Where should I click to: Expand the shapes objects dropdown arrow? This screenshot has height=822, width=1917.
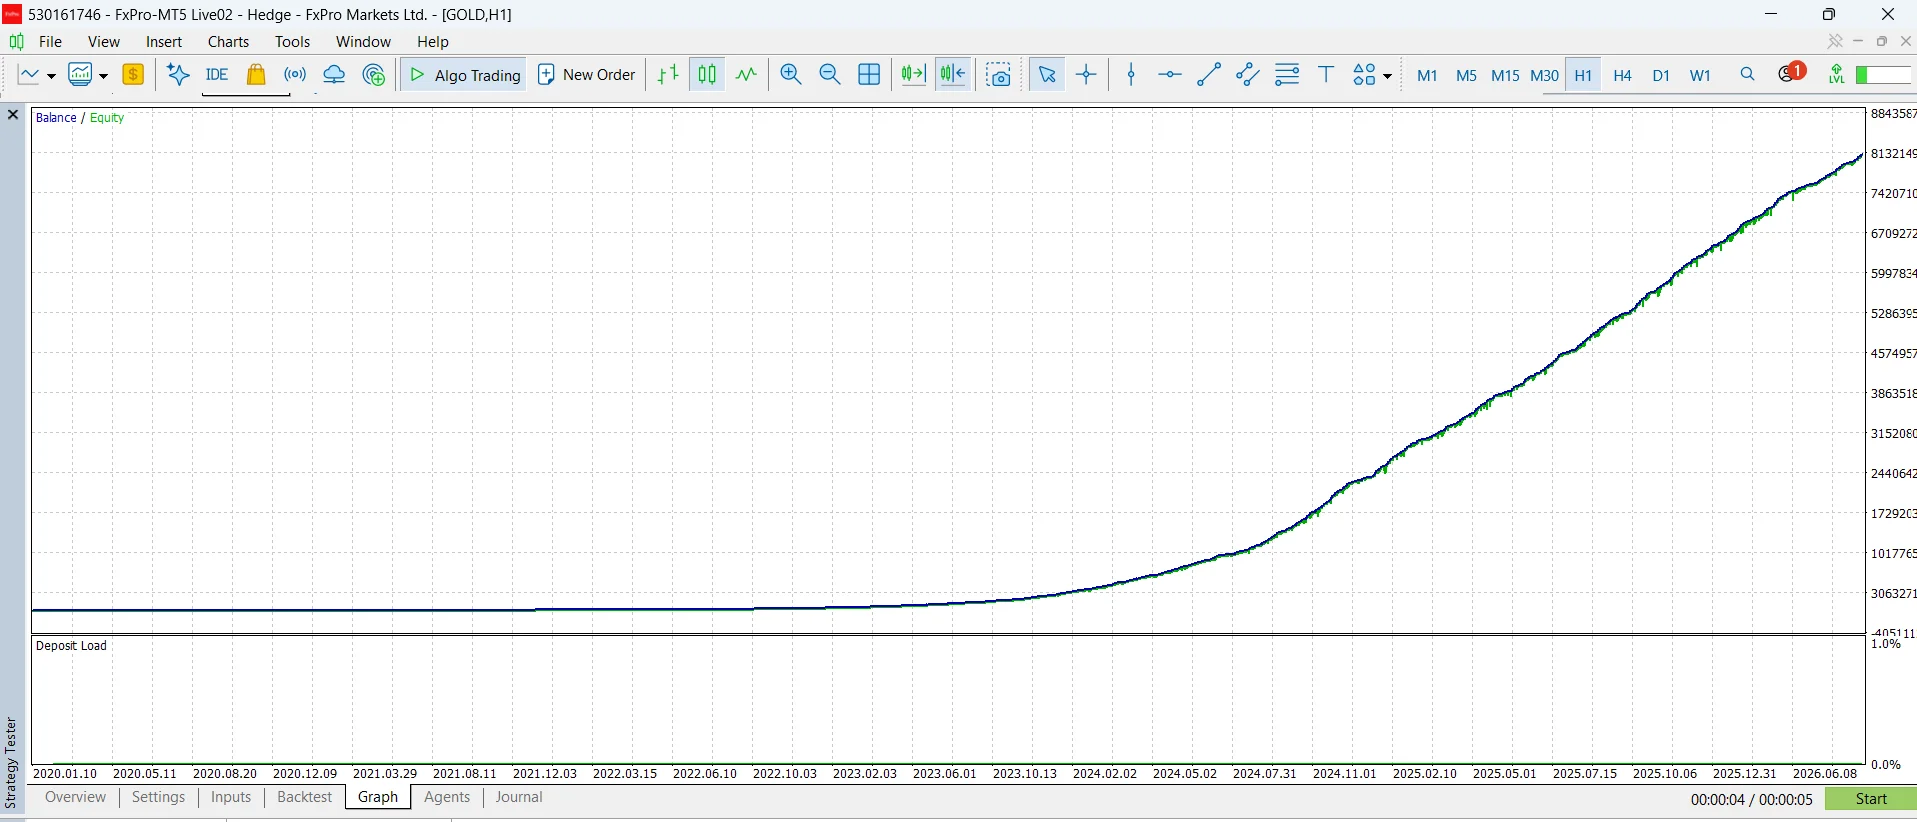(x=1387, y=76)
